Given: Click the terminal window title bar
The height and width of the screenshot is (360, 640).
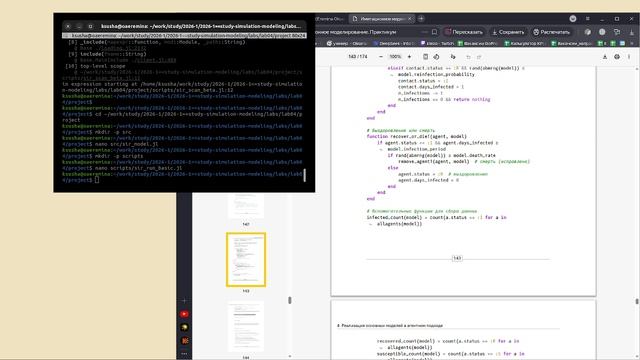Looking at the screenshot, I should click(x=184, y=26).
